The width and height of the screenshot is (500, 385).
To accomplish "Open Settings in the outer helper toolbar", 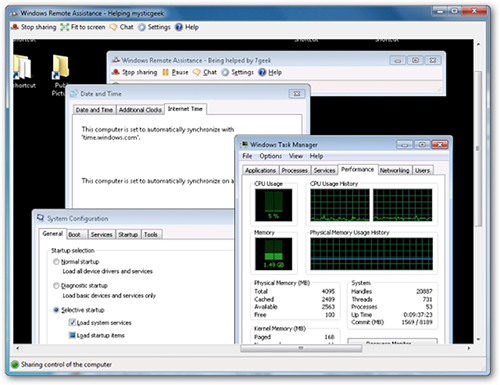I will (154, 27).
